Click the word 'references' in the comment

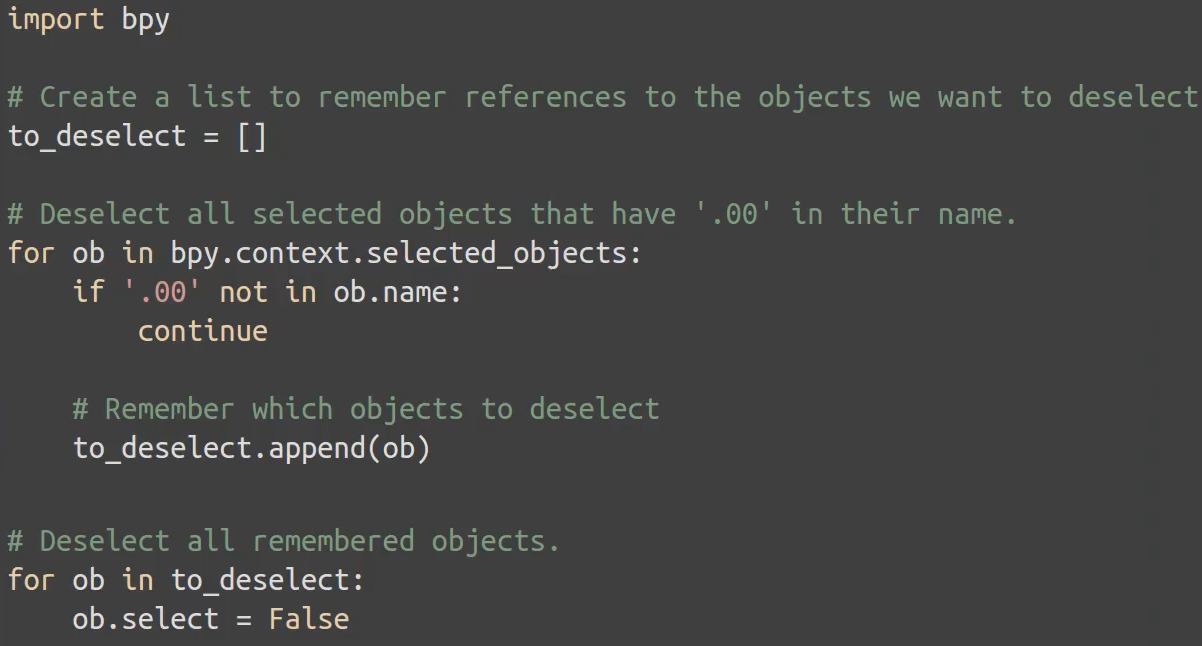click(x=546, y=97)
